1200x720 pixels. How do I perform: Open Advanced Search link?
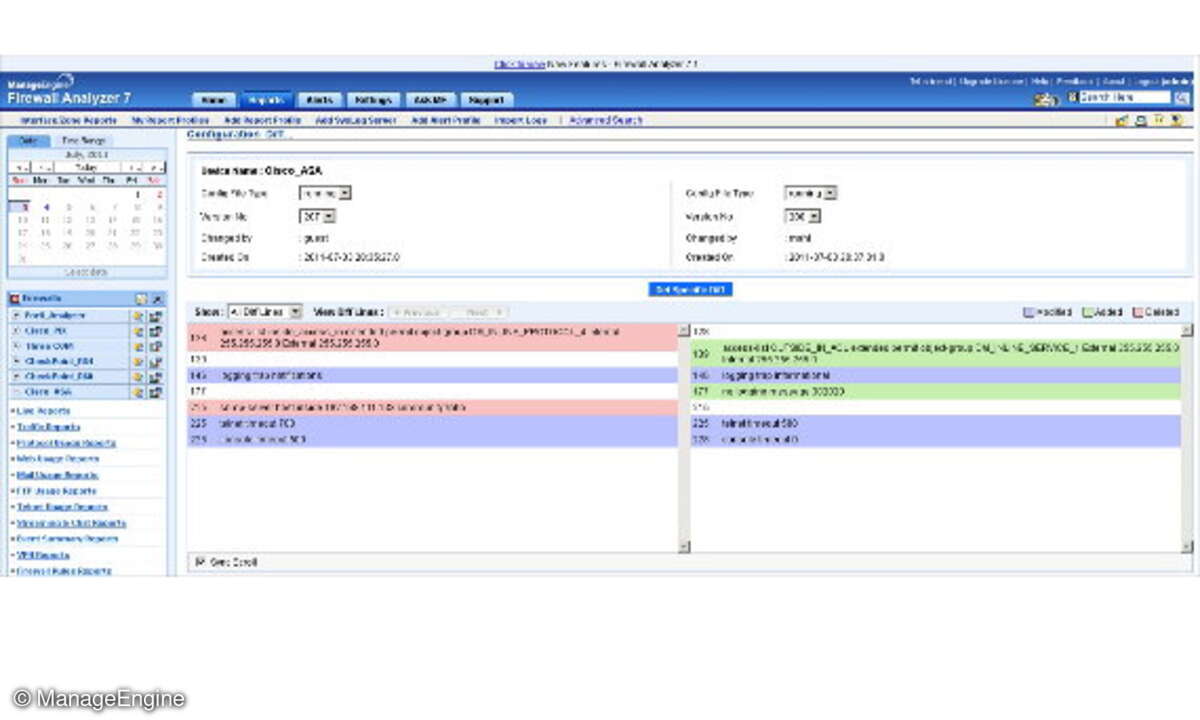coord(606,120)
